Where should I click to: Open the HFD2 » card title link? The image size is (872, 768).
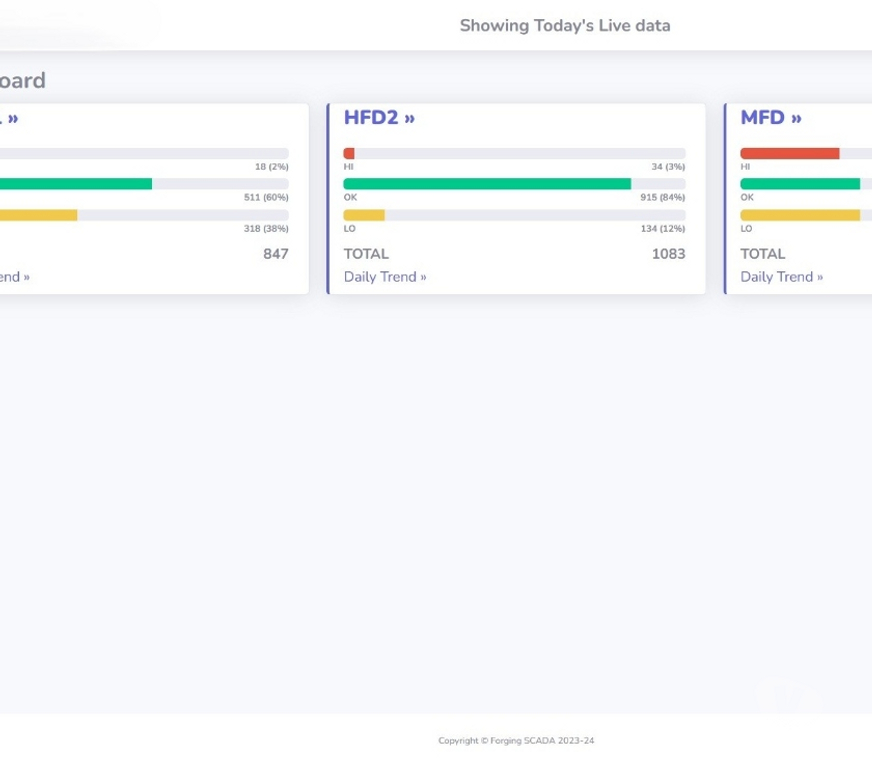(x=379, y=118)
